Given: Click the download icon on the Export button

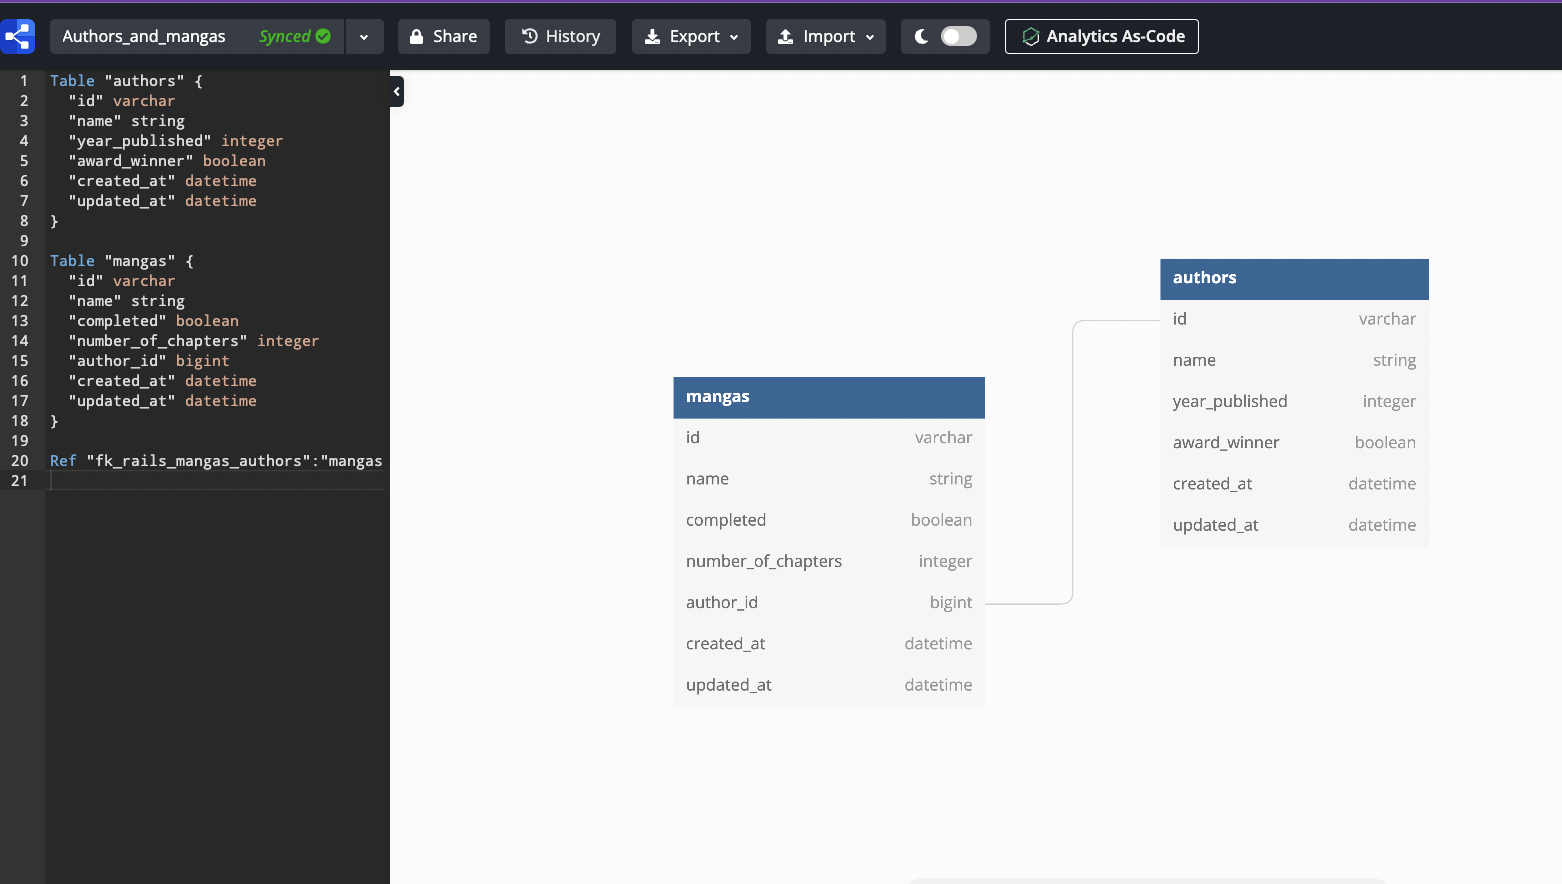Looking at the screenshot, I should point(652,36).
